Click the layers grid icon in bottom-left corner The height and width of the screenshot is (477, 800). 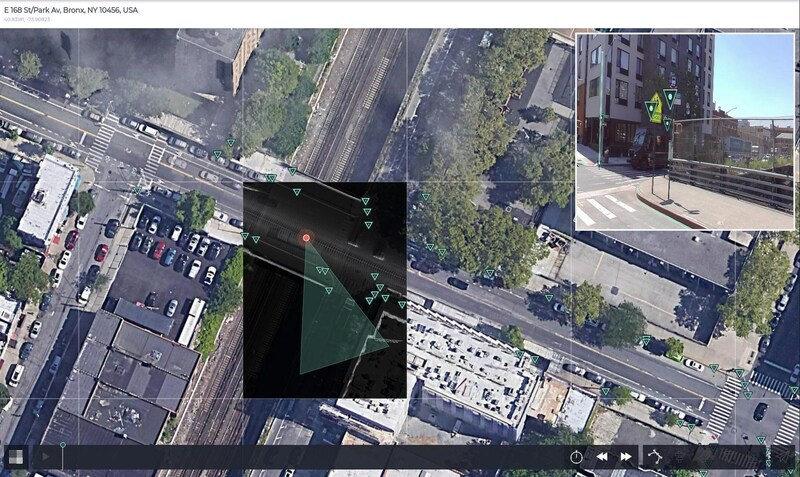coord(16,456)
